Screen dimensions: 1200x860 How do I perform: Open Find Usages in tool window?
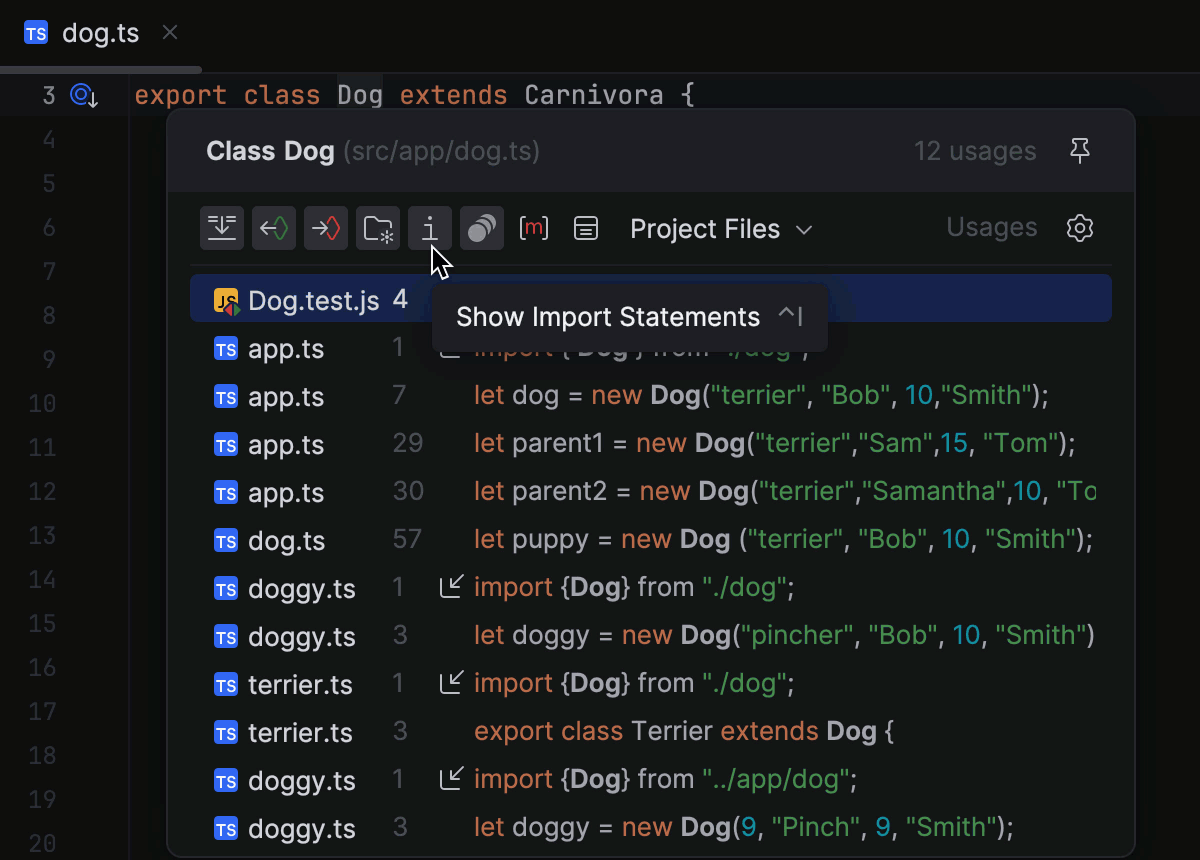click(221, 228)
